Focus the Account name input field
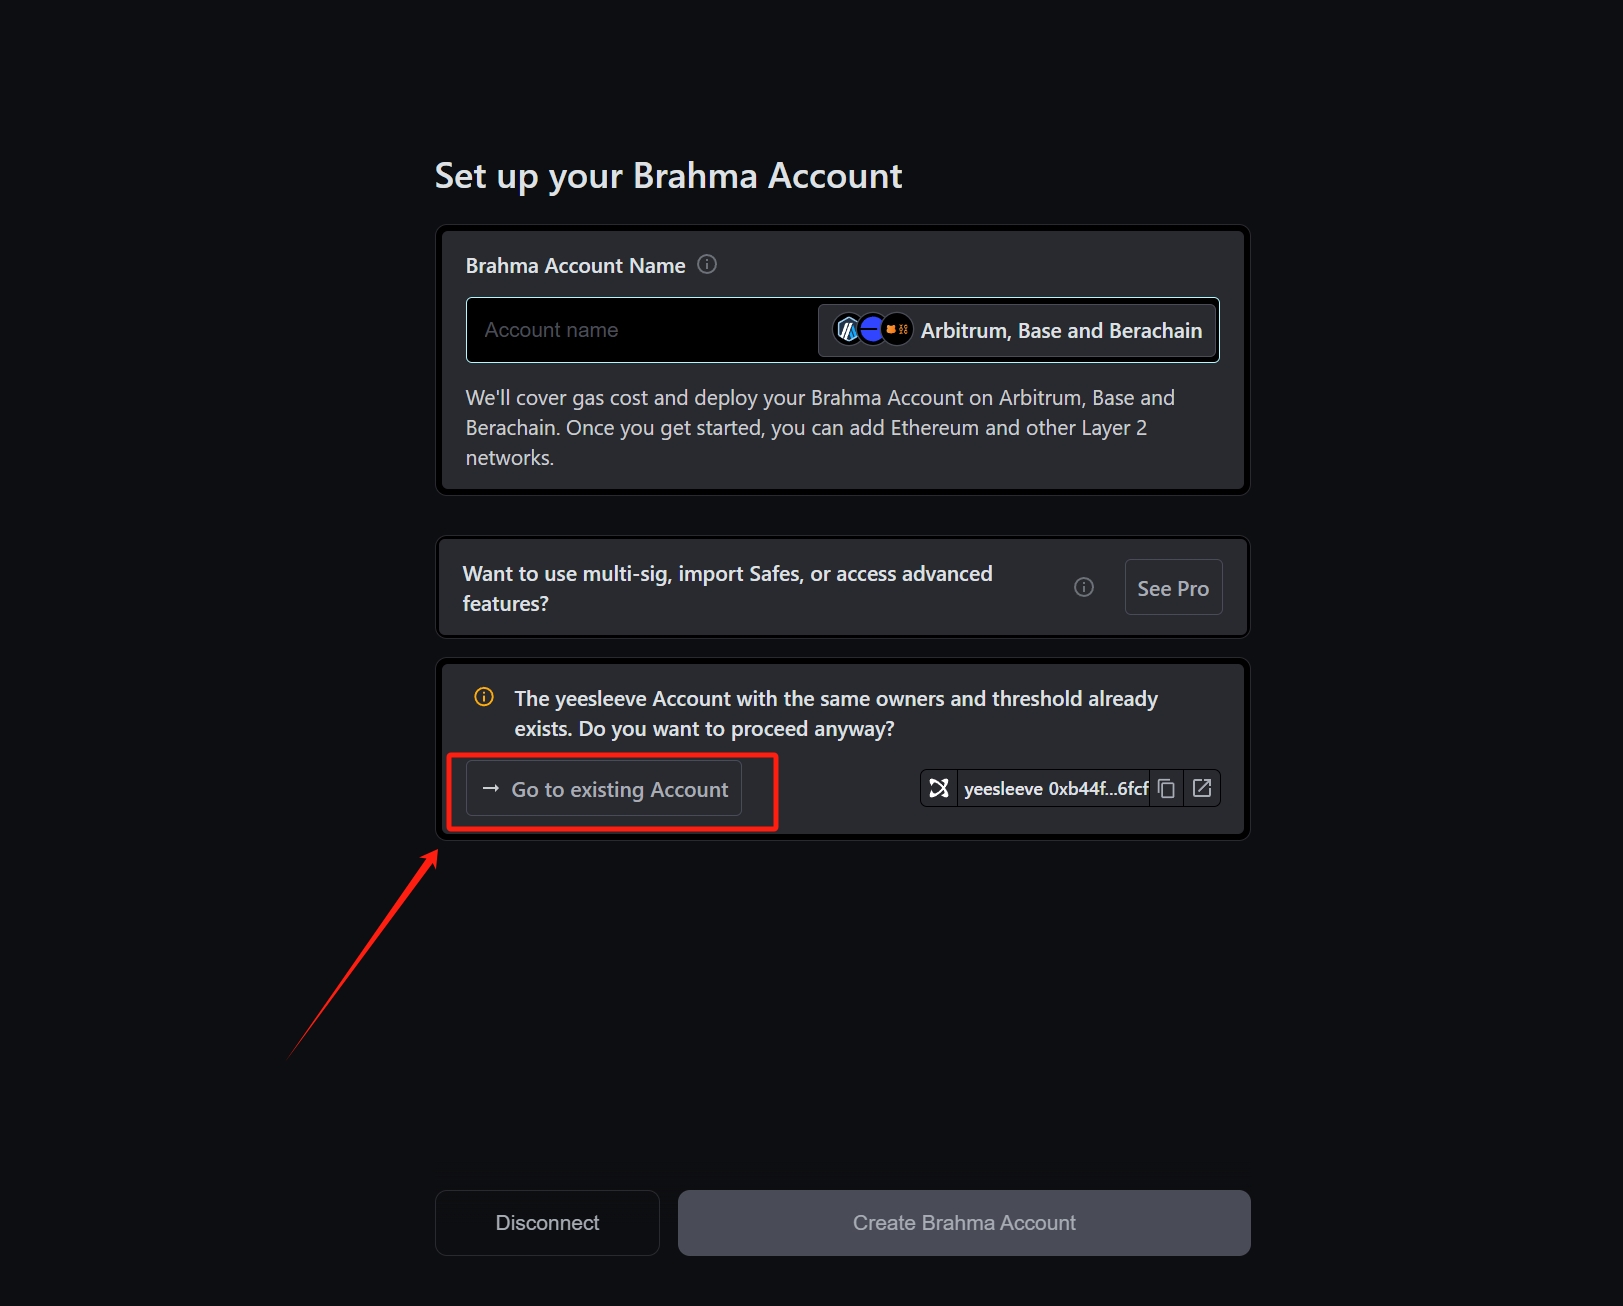 642,330
